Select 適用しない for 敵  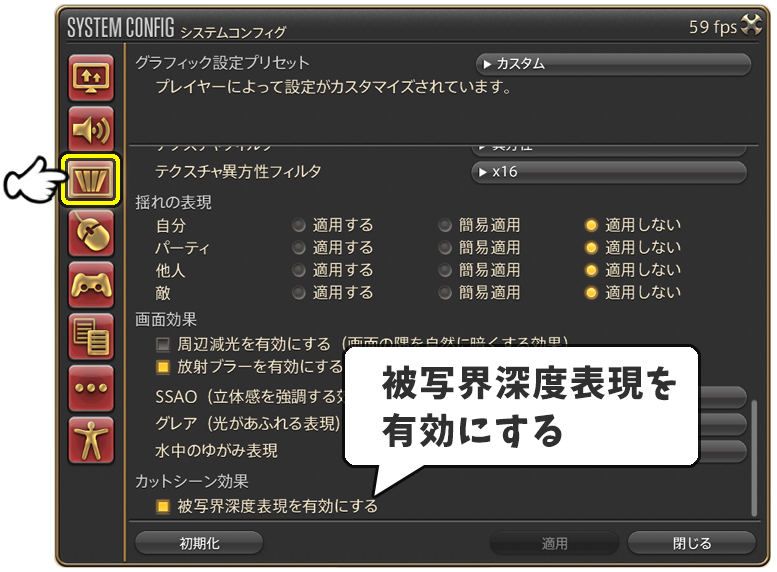point(591,293)
